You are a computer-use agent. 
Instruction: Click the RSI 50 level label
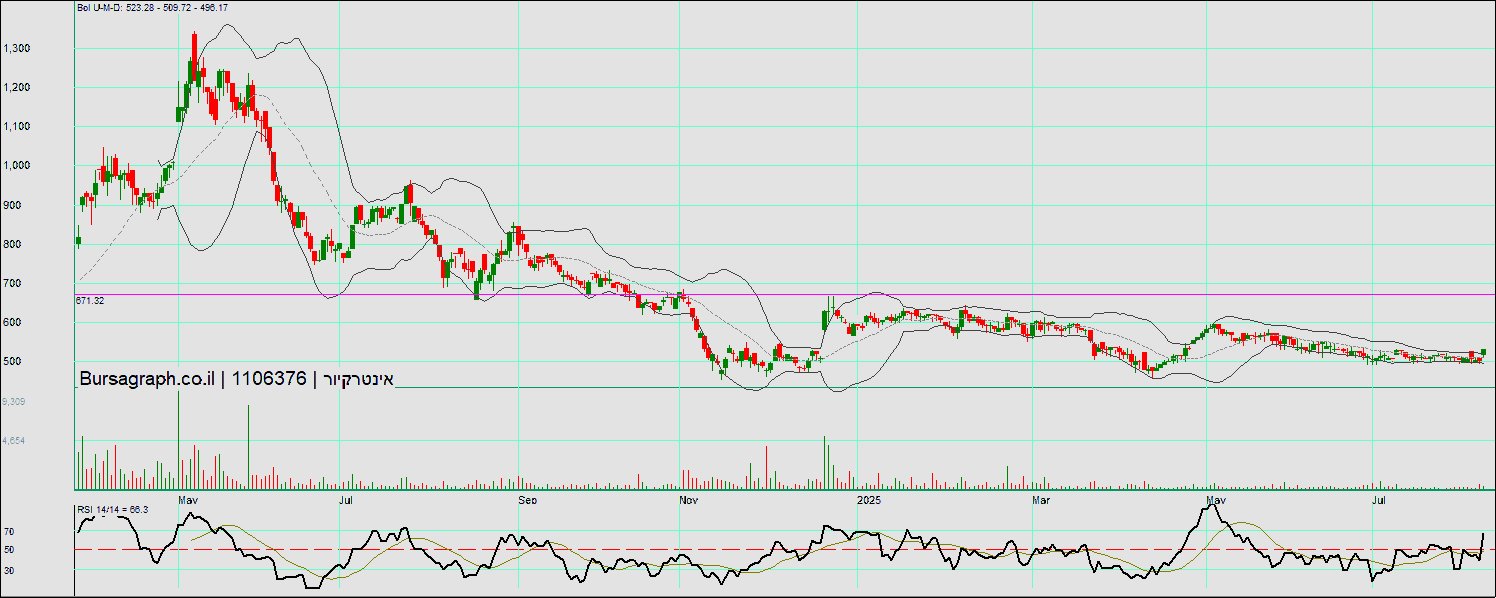click(8, 550)
